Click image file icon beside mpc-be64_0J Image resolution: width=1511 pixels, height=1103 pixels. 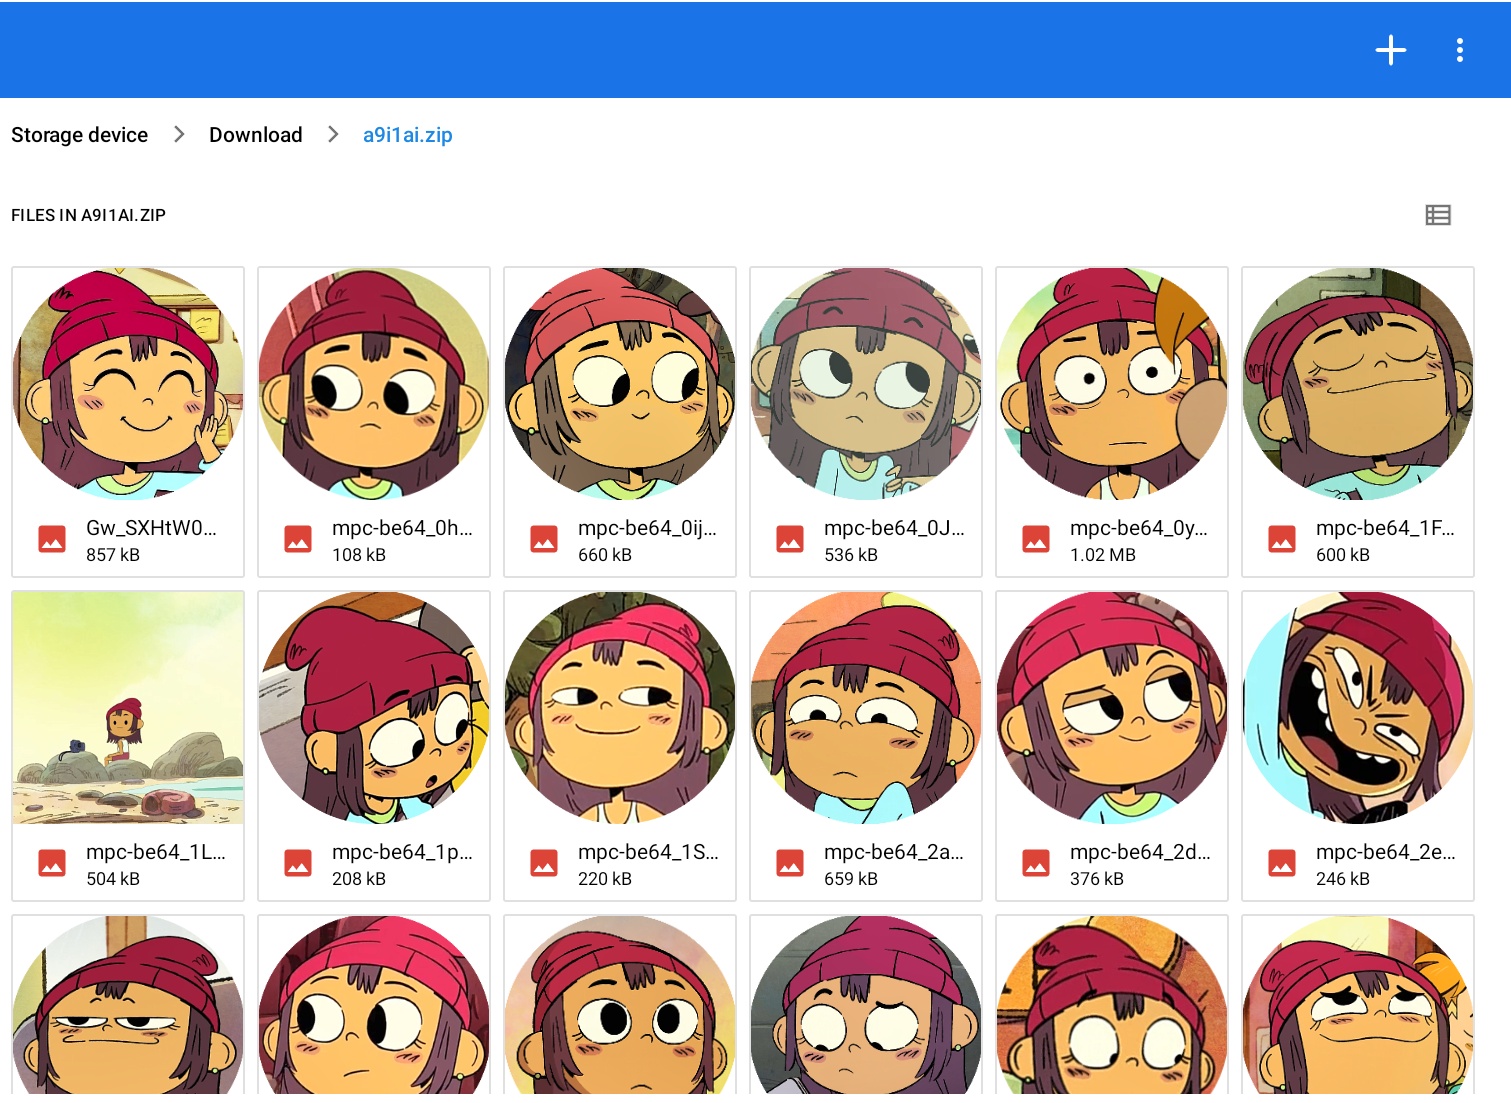(x=790, y=540)
